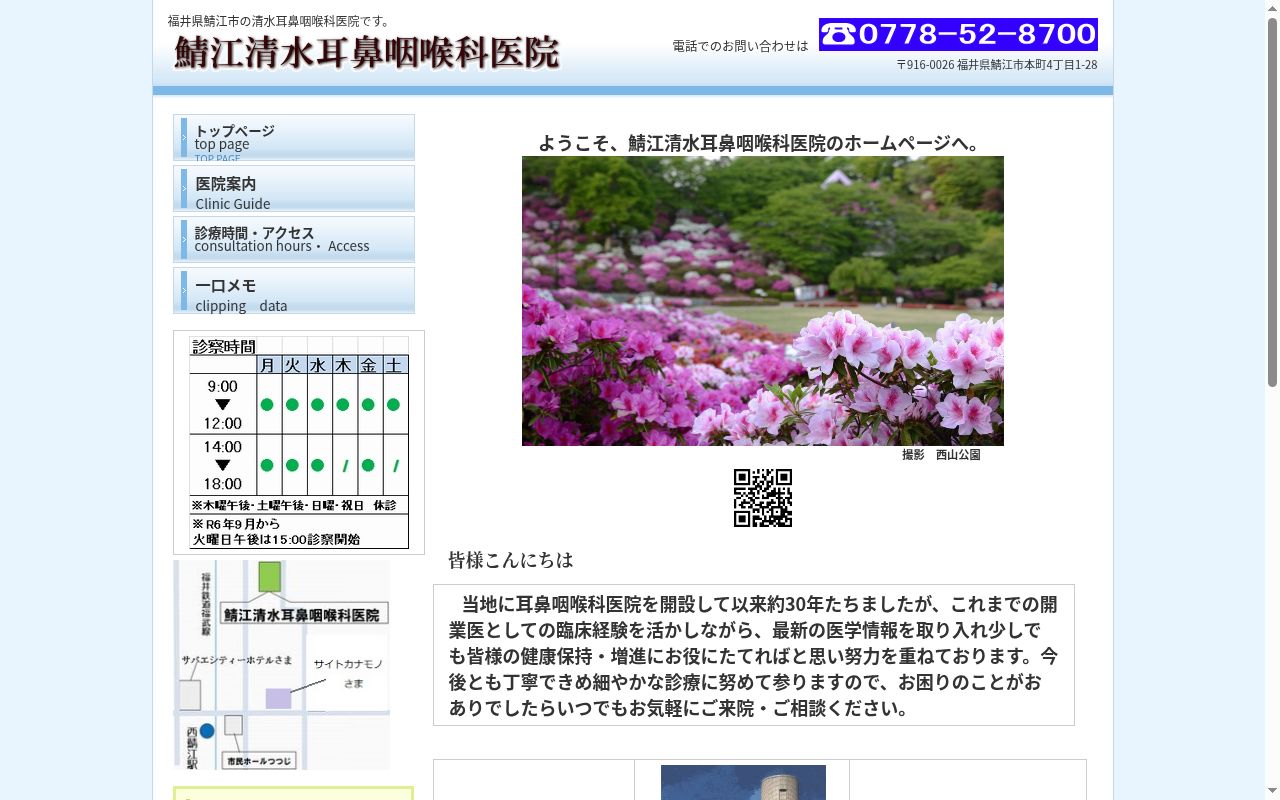Click the welcome heading ようこそ text
This screenshot has width=1280, height=800.
pos(763,143)
